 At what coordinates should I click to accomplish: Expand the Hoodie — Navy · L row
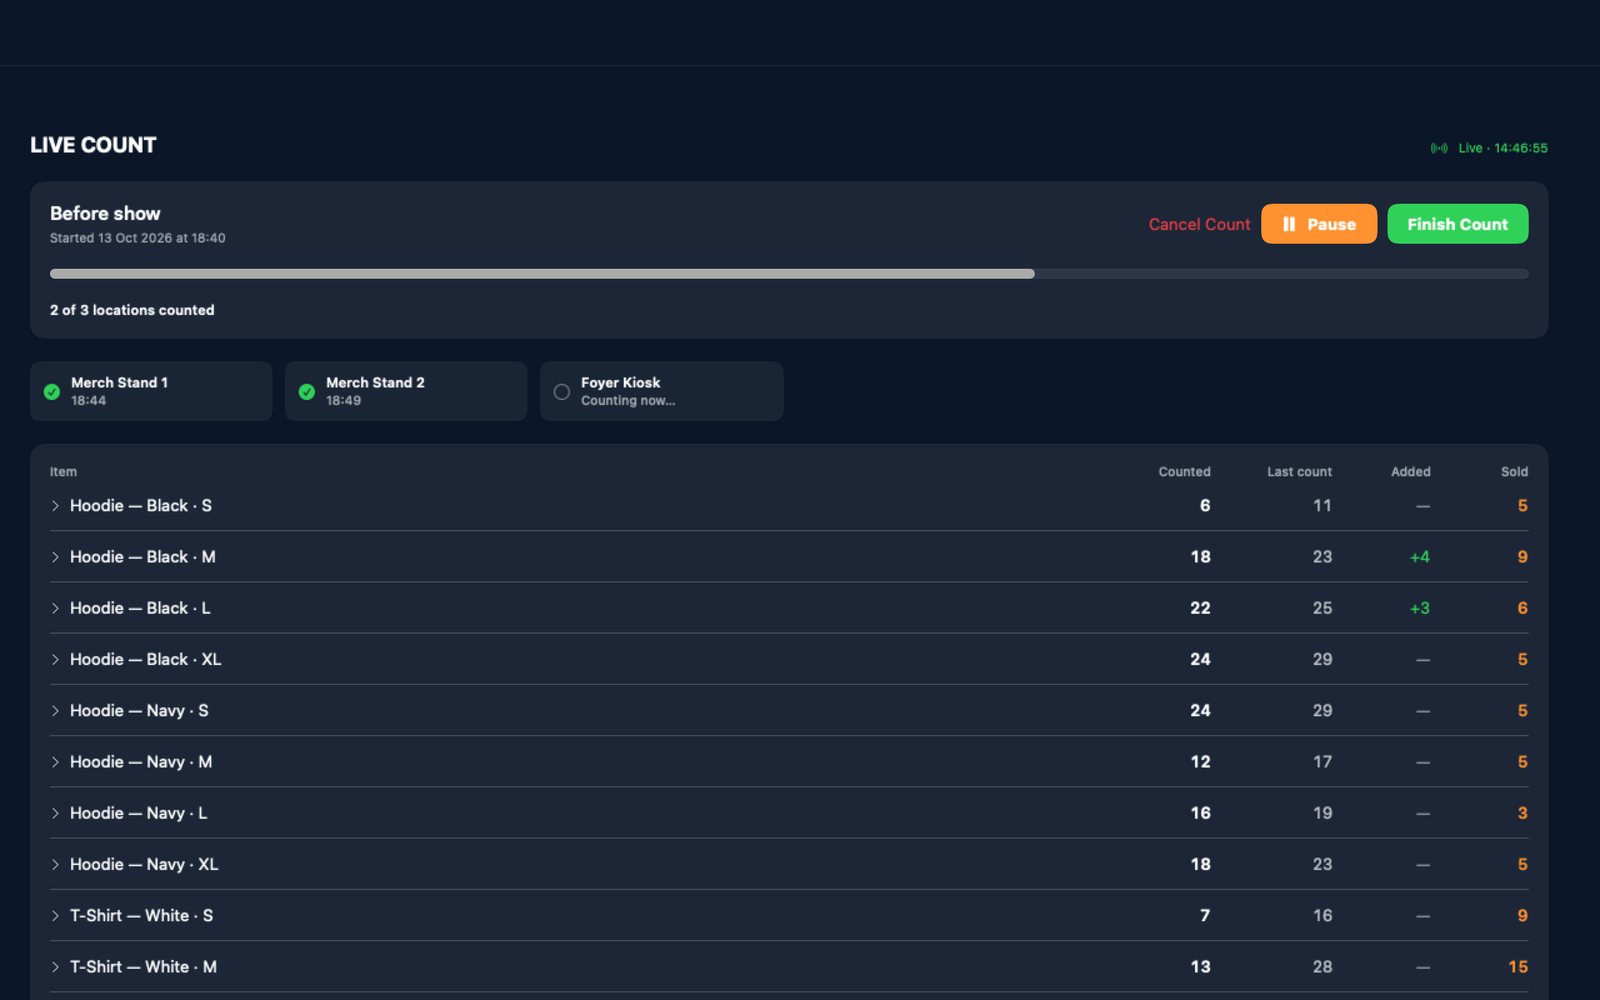55,813
